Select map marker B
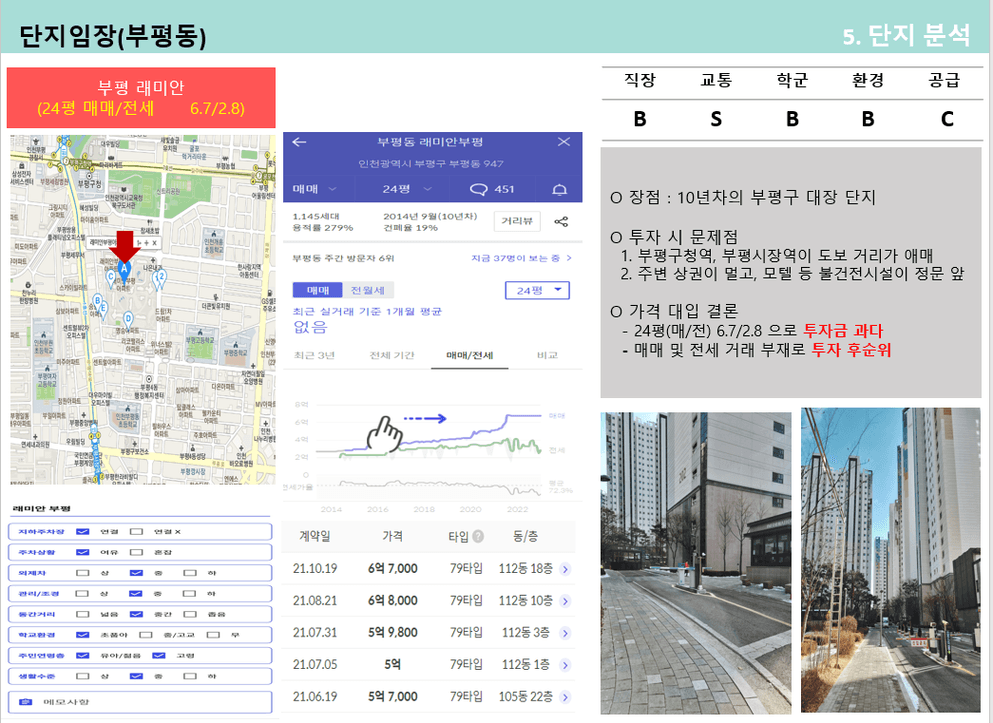The image size is (993, 723). click(x=97, y=302)
